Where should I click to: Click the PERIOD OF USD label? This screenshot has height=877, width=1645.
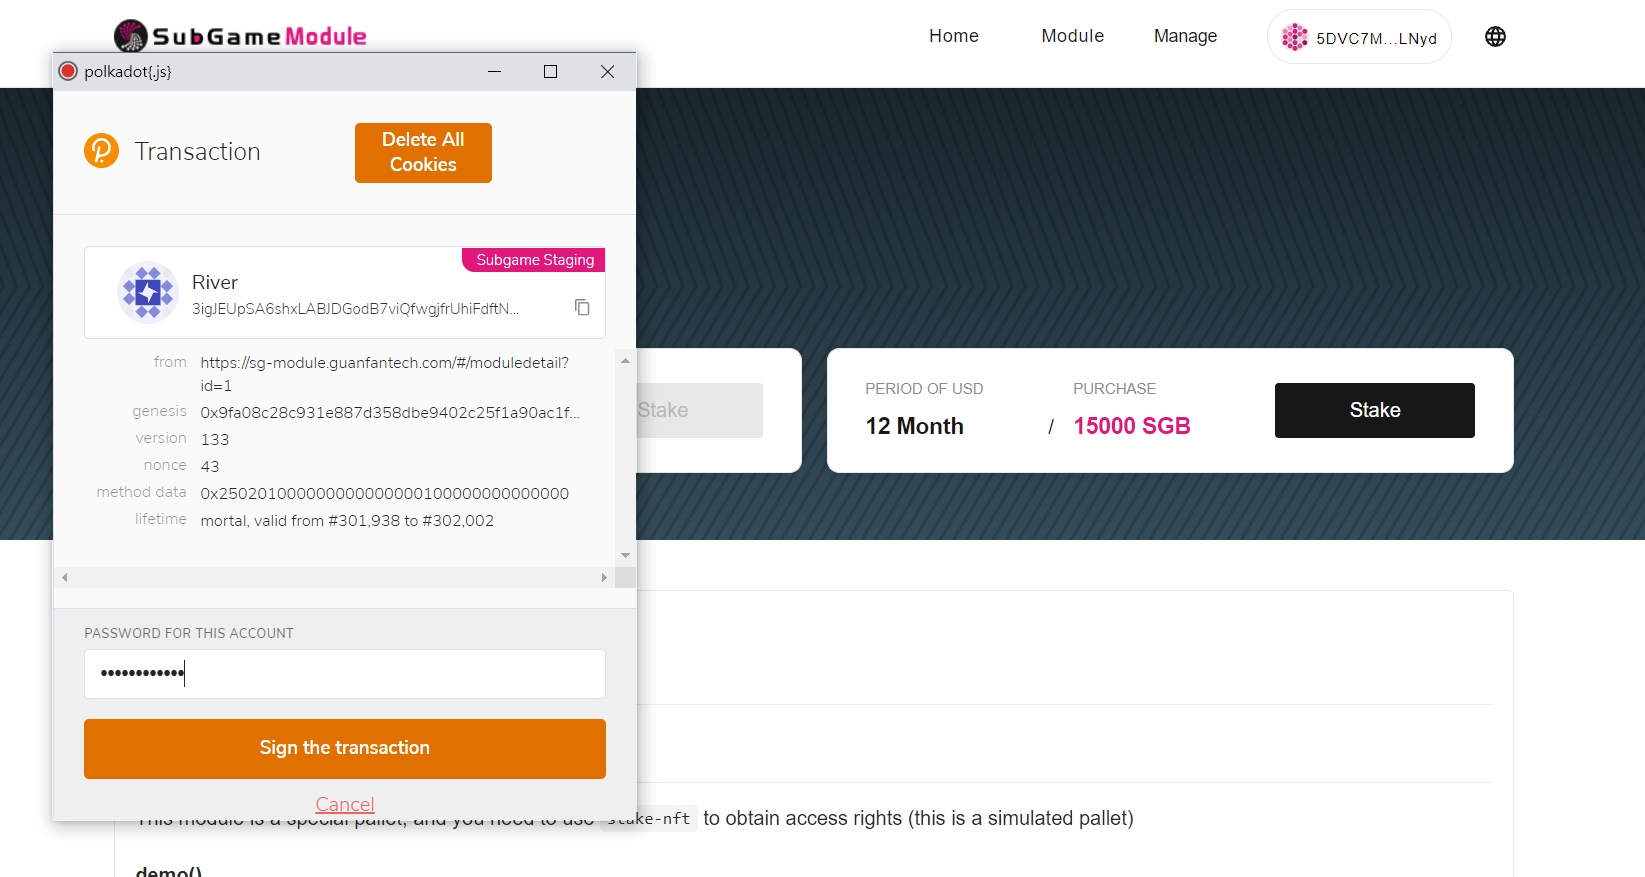(x=924, y=389)
